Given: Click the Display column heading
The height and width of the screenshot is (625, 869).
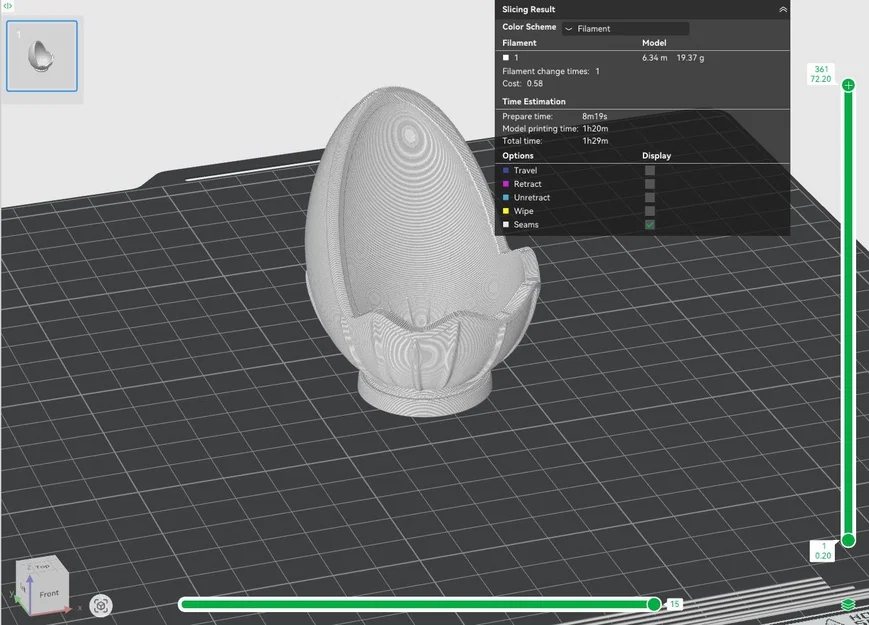Looking at the screenshot, I should tap(656, 156).
